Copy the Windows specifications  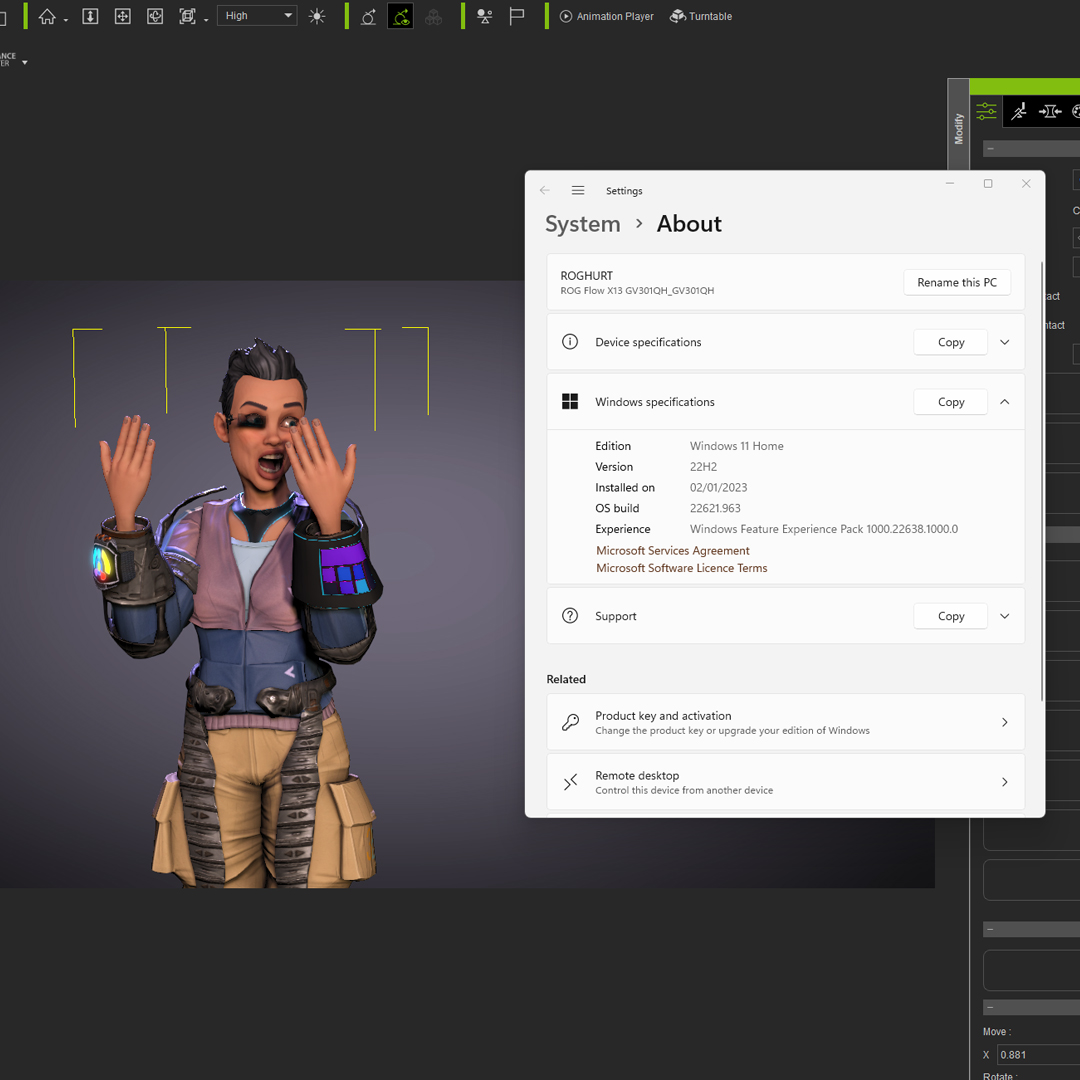[951, 402]
